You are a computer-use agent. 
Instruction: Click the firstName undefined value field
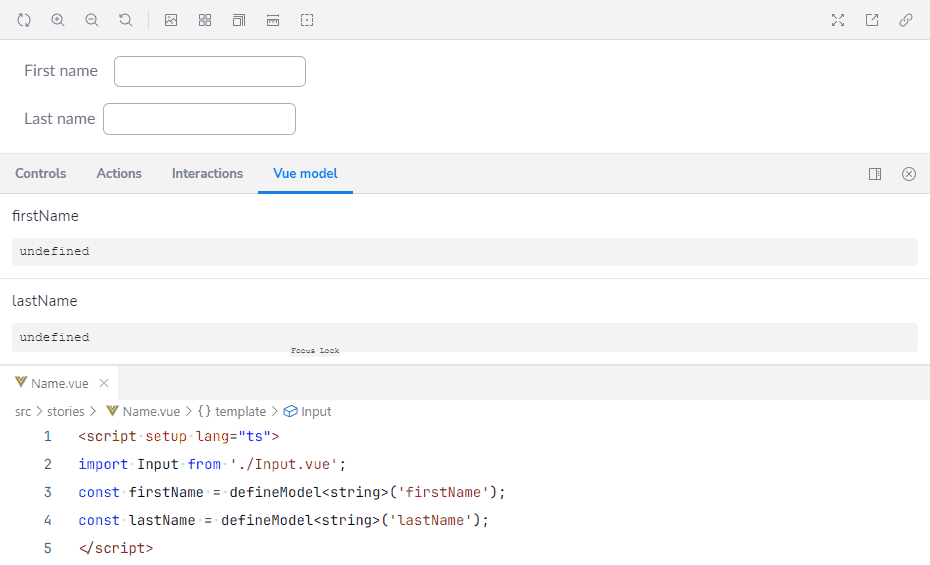pos(465,251)
